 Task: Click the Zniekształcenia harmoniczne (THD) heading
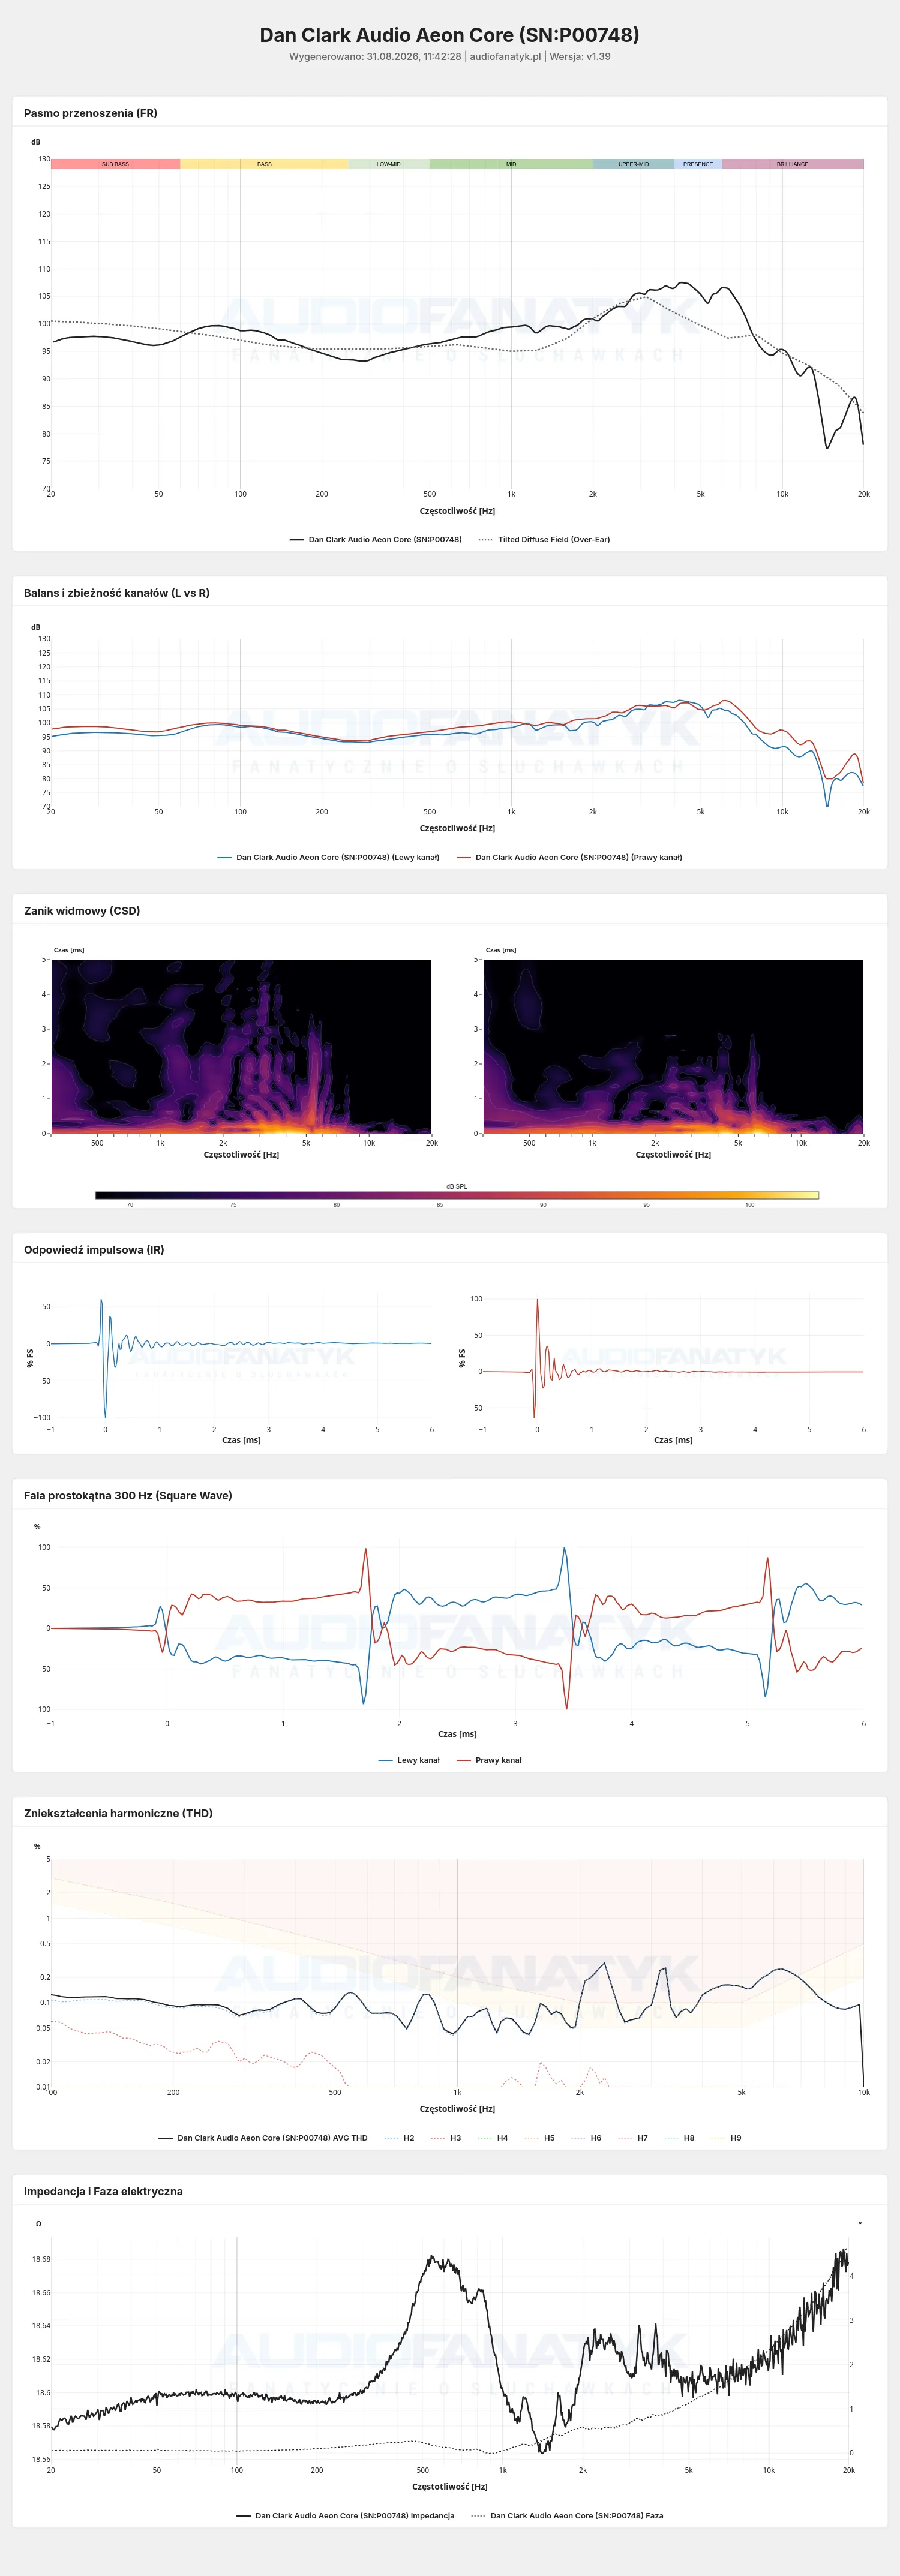pos(118,1813)
